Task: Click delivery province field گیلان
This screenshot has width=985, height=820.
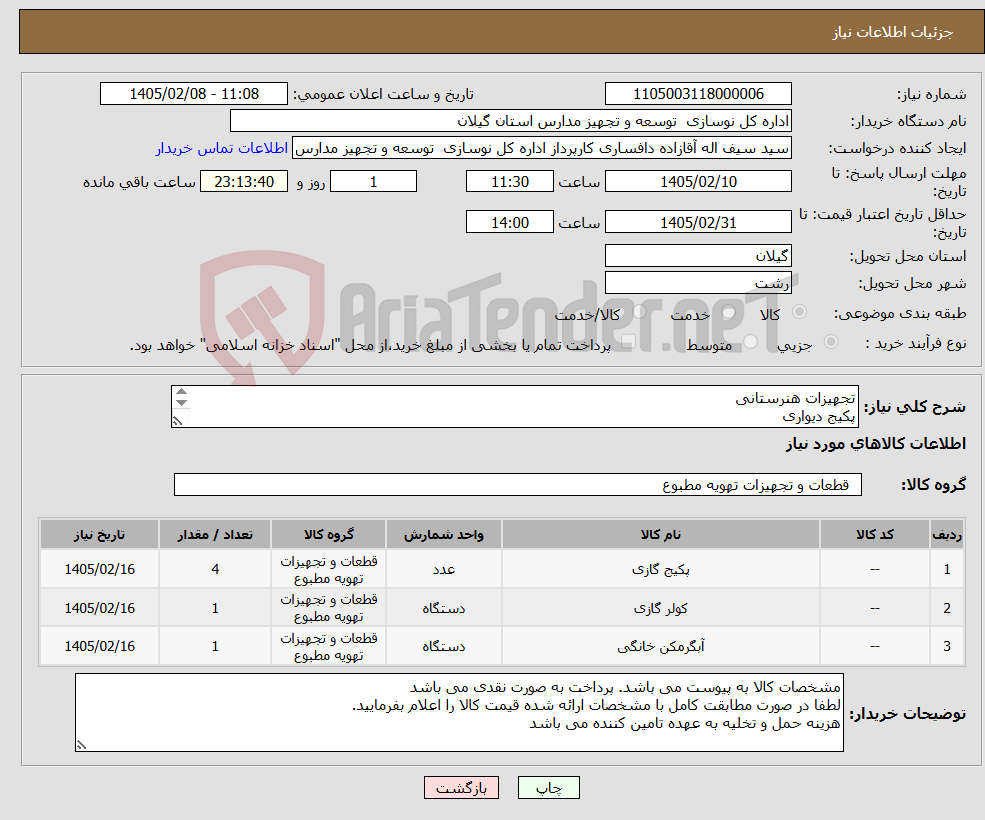Action: click(698, 256)
